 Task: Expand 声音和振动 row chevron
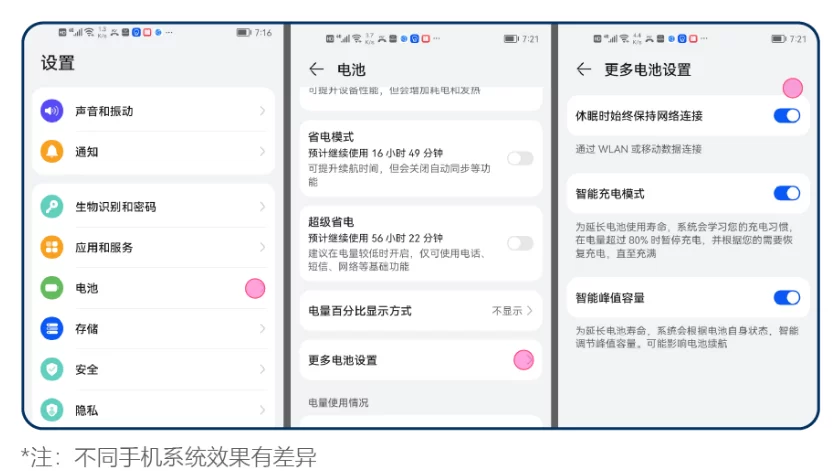tap(262, 111)
